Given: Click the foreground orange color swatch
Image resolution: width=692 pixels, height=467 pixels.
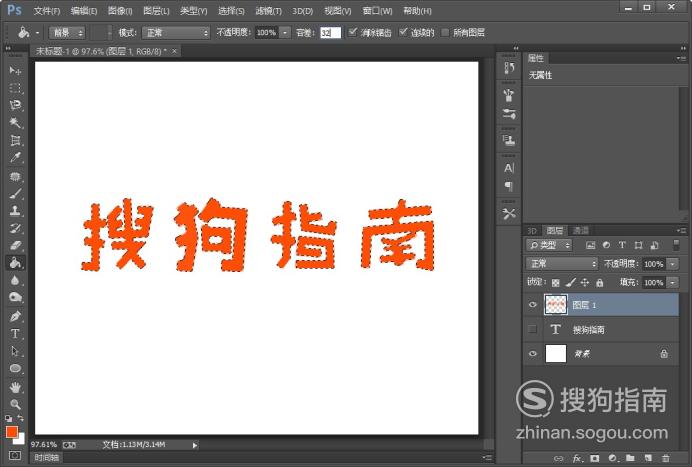Looking at the screenshot, I should [11, 432].
